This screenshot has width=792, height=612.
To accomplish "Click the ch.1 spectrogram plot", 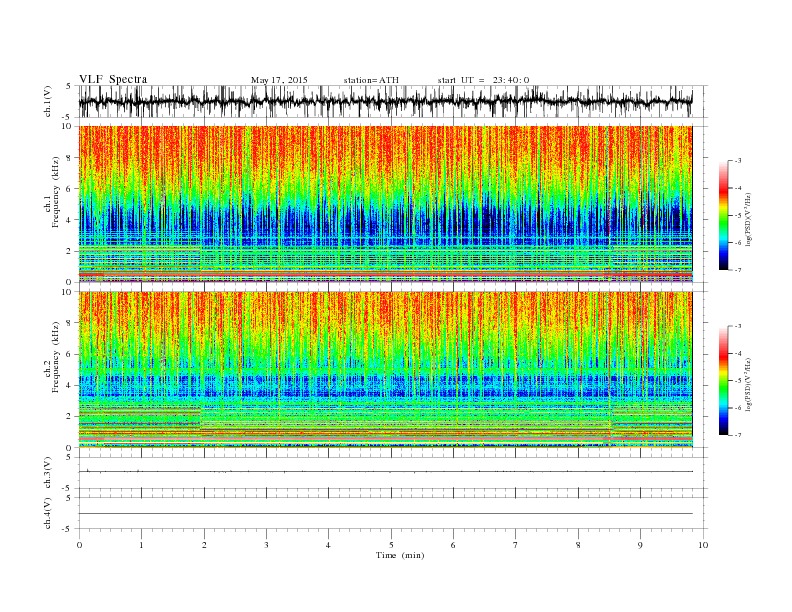I will pos(385,204).
